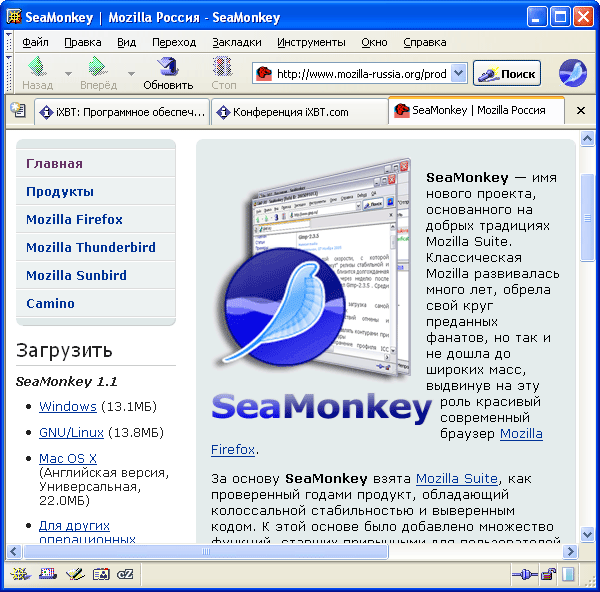
Task: Open the Mozilla Thunderbird sidebar link
Action: click(x=91, y=248)
